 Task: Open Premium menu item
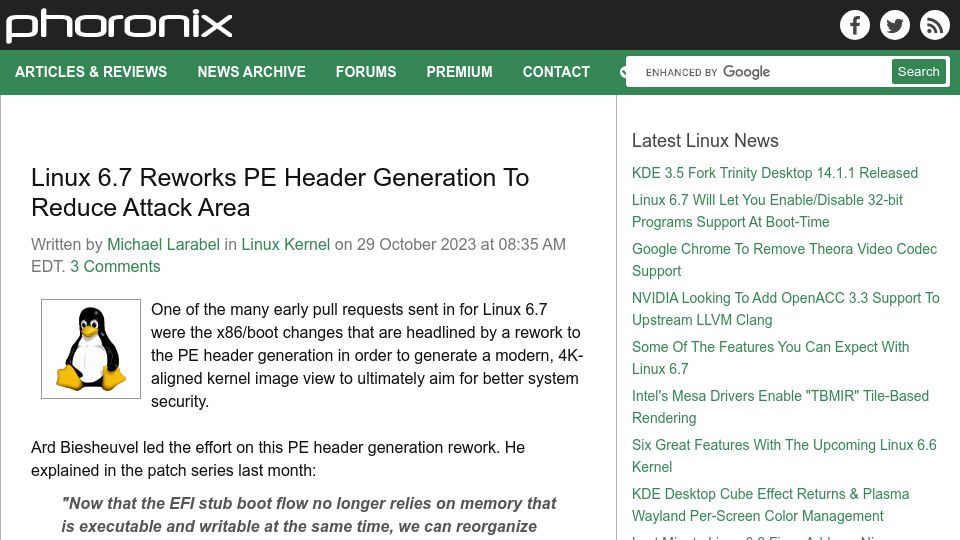click(459, 72)
